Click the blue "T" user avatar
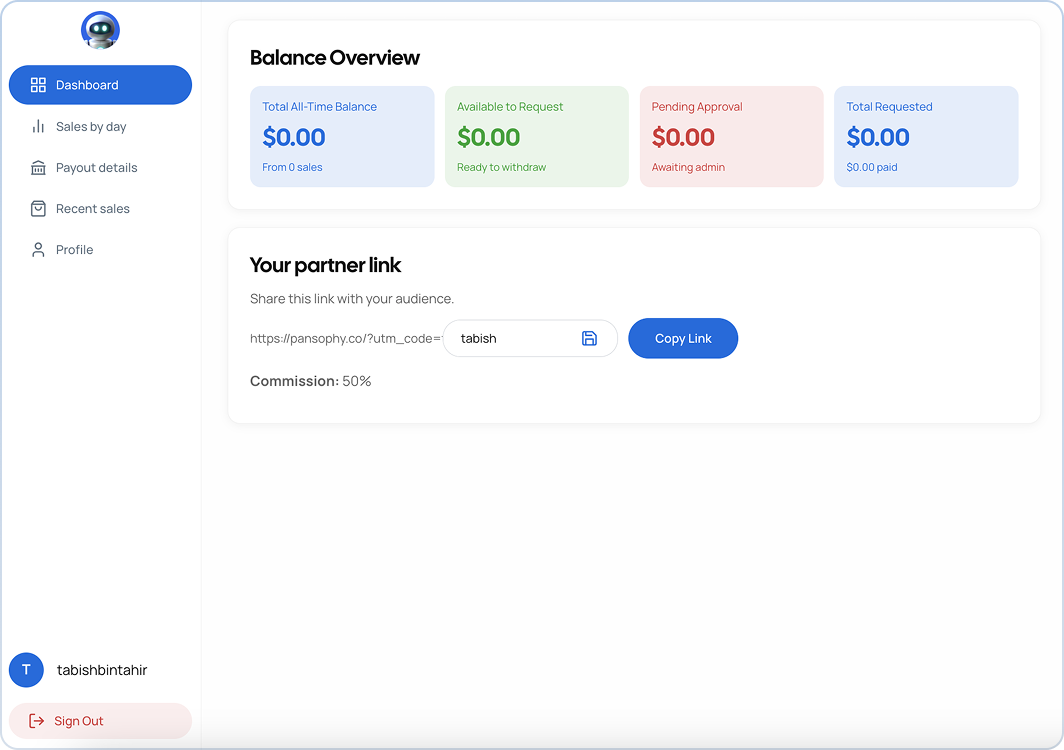Image resolution: width=1064 pixels, height=750 pixels. (x=26, y=670)
